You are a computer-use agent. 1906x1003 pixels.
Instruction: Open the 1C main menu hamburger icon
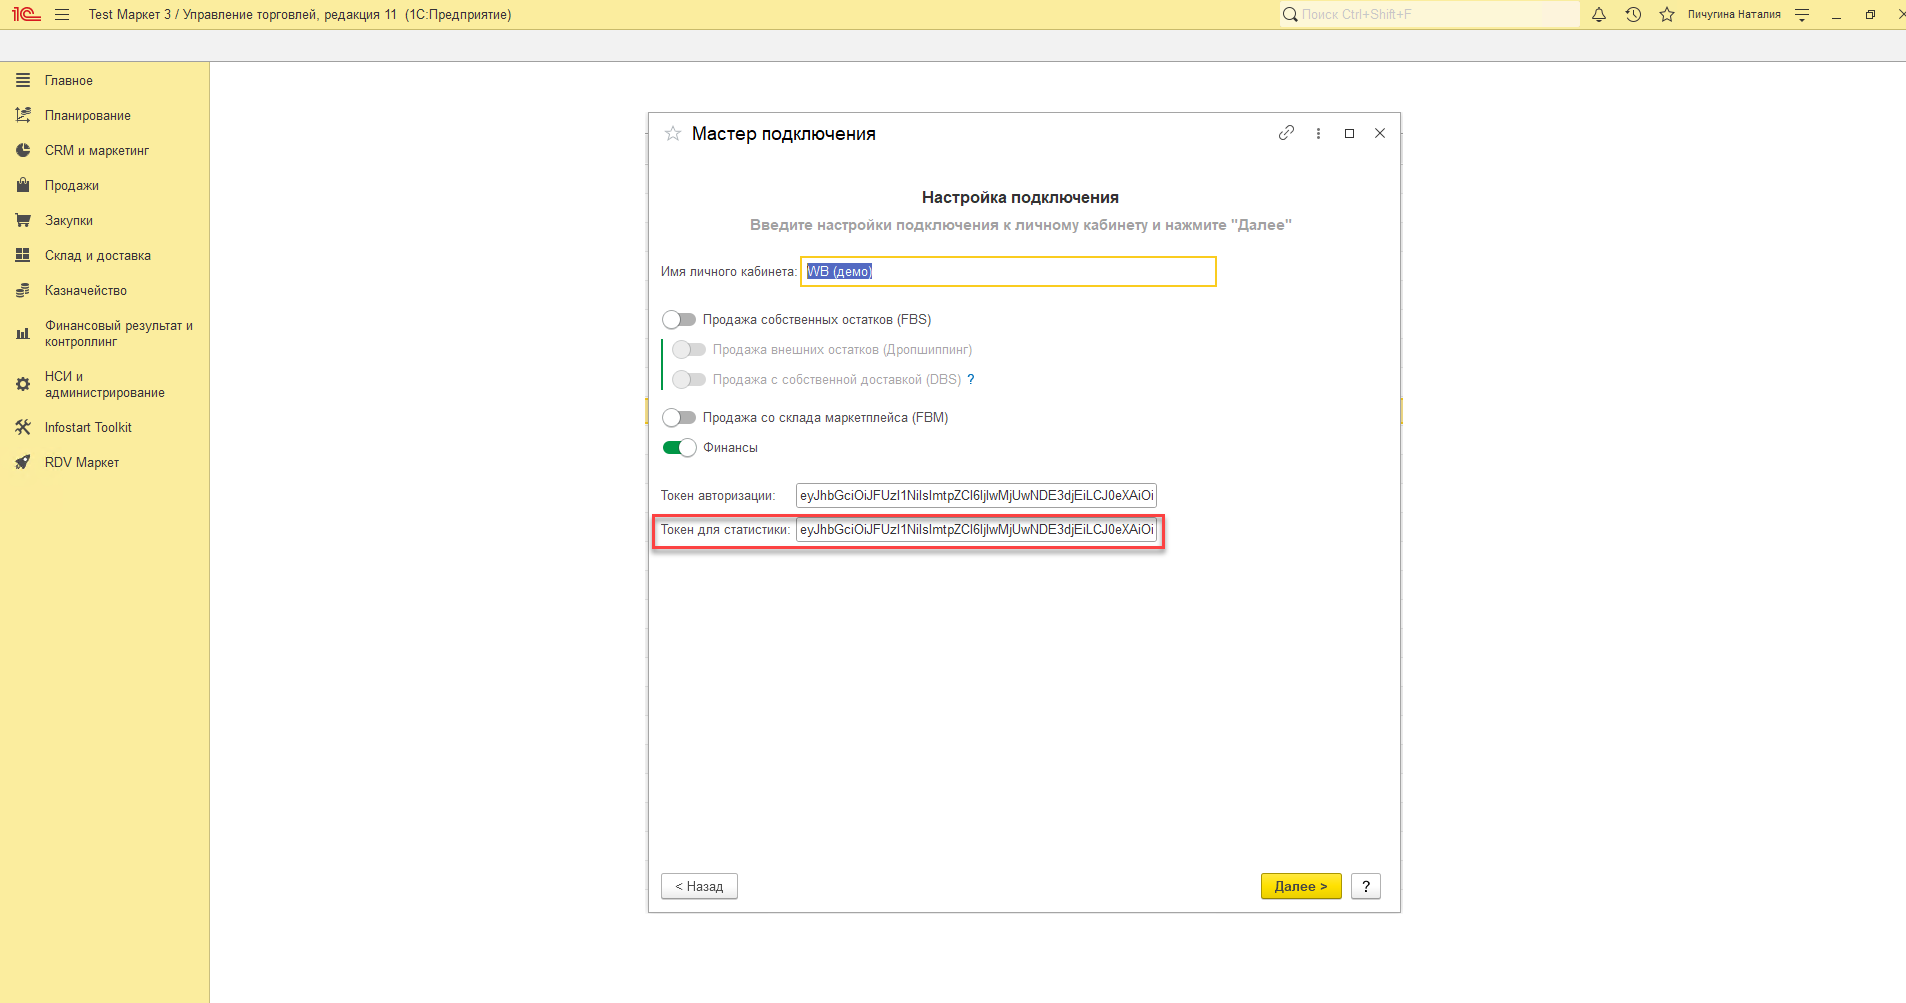(x=62, y=15)
